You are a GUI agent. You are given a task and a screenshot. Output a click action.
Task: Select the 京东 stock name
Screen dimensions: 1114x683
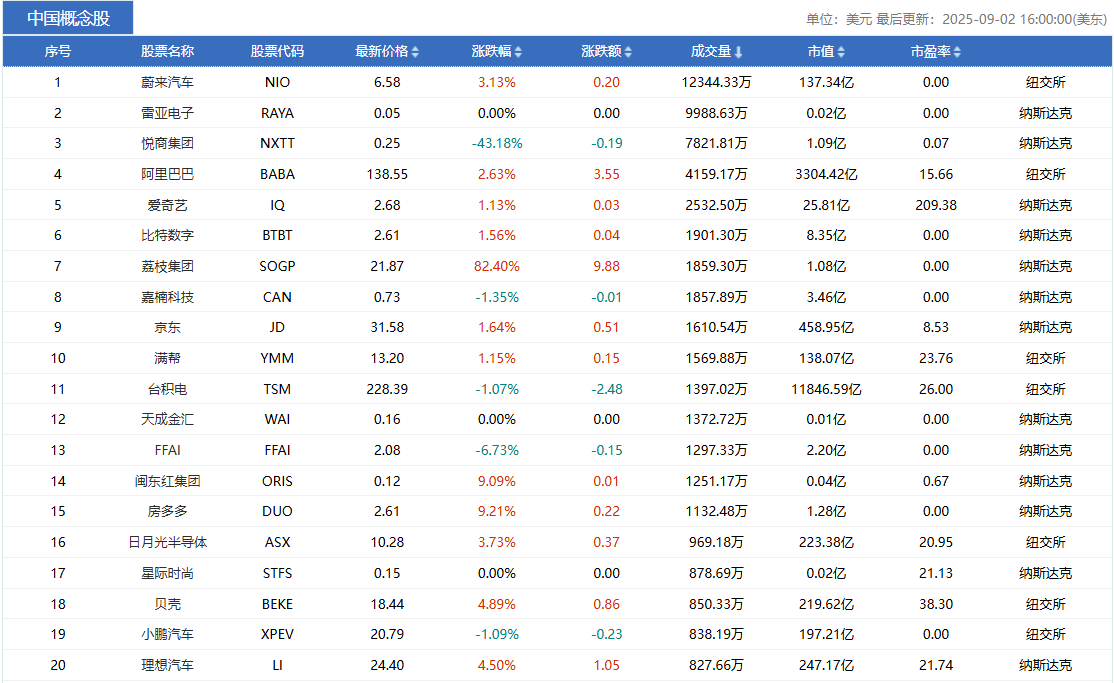click(167, 328)
